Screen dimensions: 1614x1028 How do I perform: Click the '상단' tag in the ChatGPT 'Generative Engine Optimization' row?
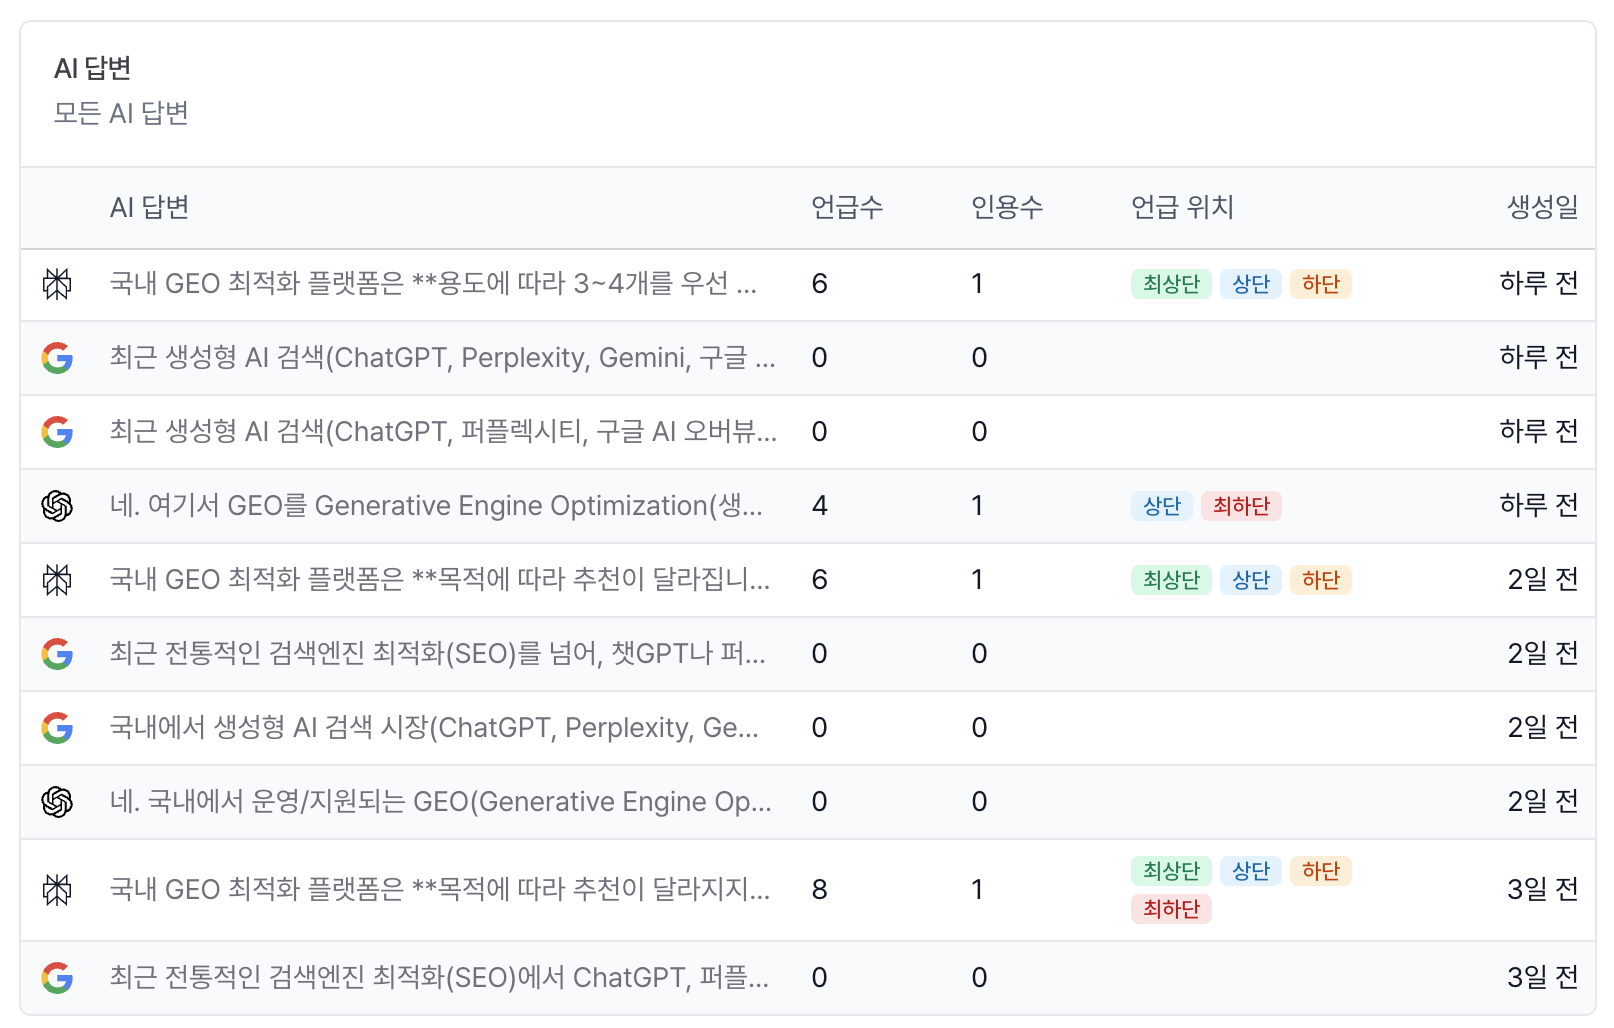click(1162, 506)
